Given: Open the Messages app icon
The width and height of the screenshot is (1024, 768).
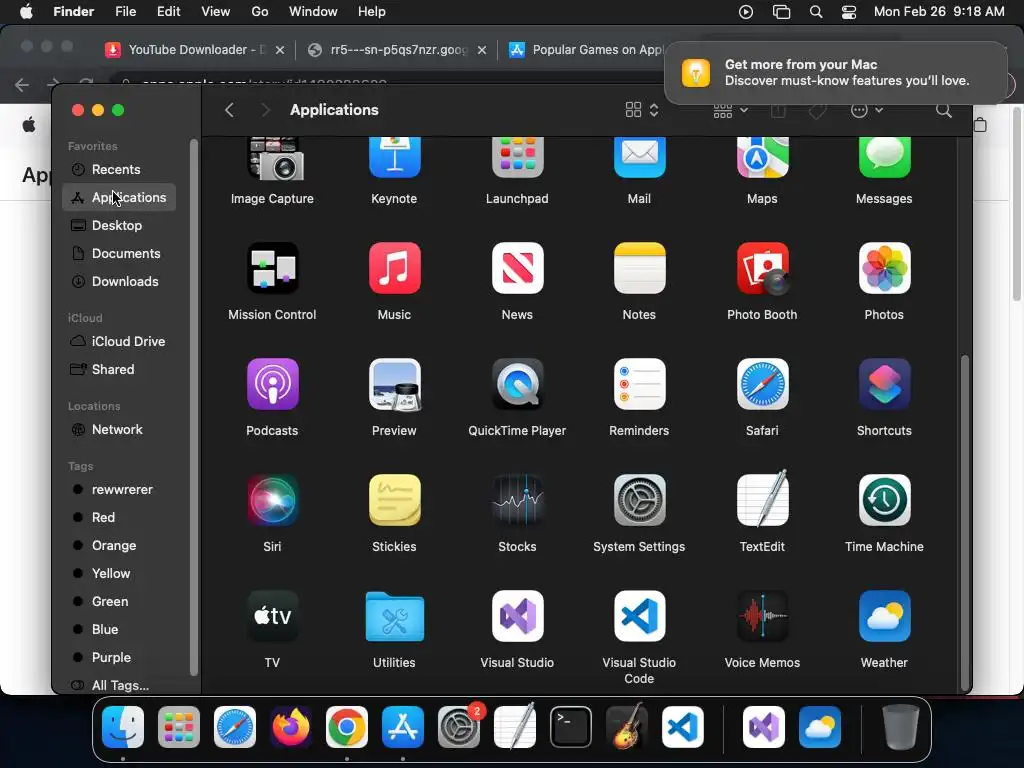Looking at the screenshot, I should [x=884, y=158].
